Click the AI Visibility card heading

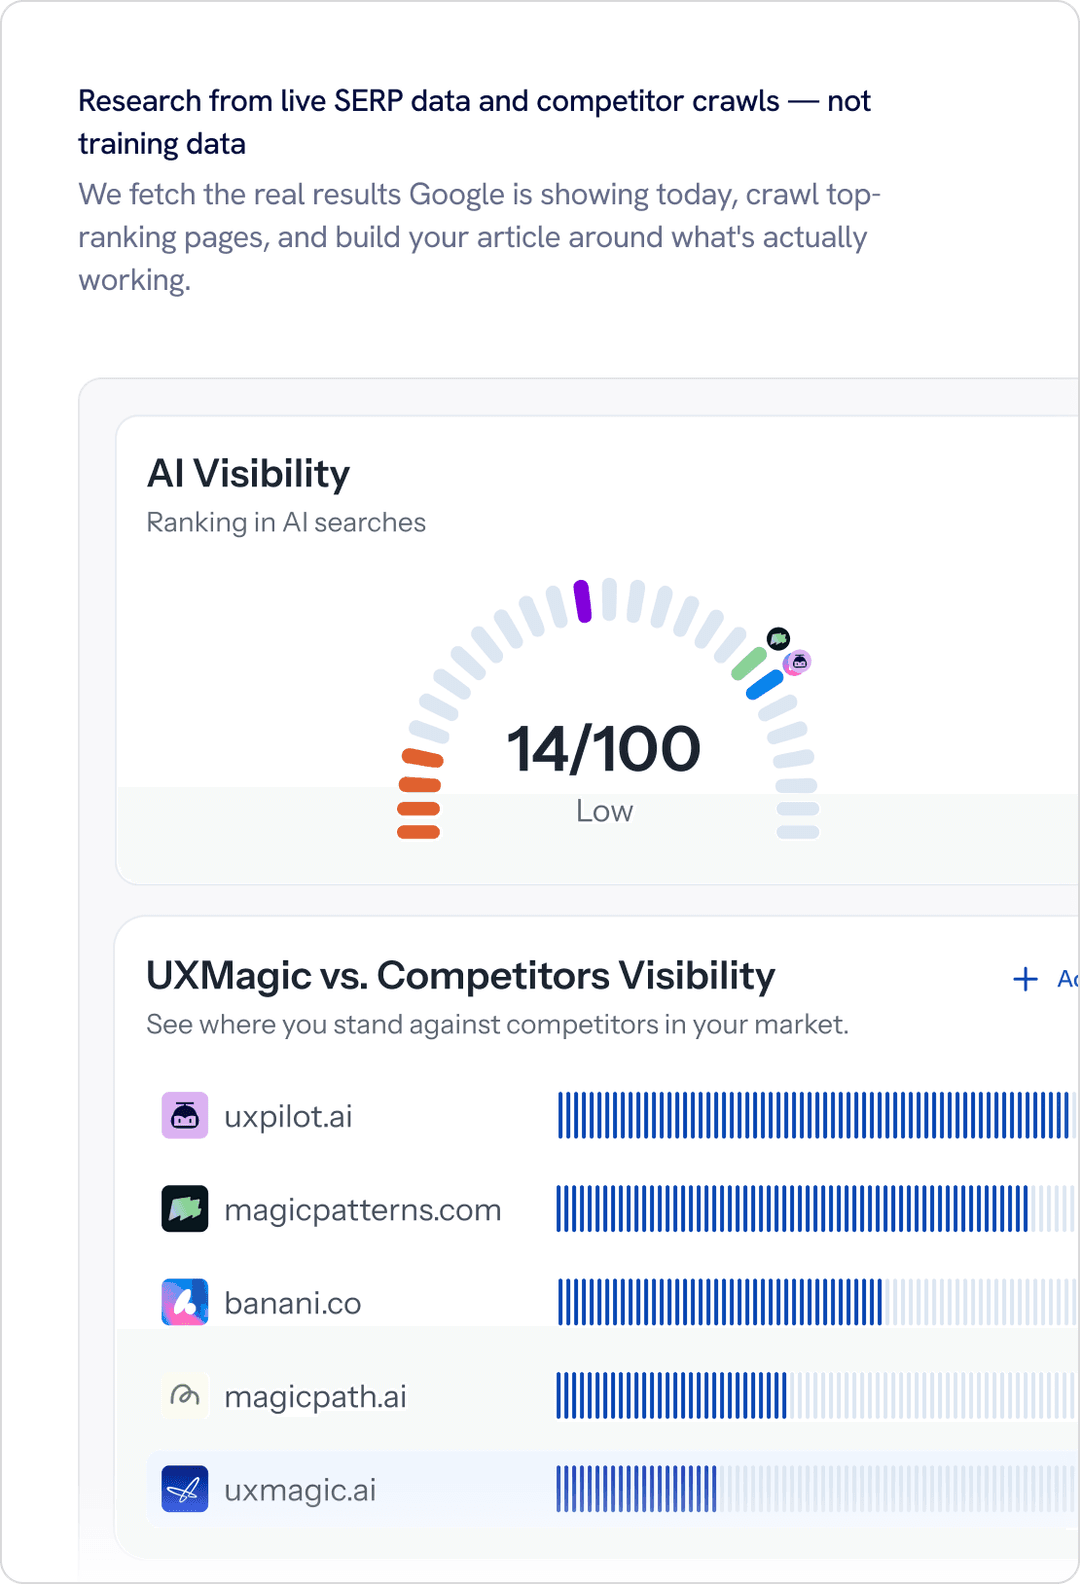pyautogui.click(x=248, y=474)
